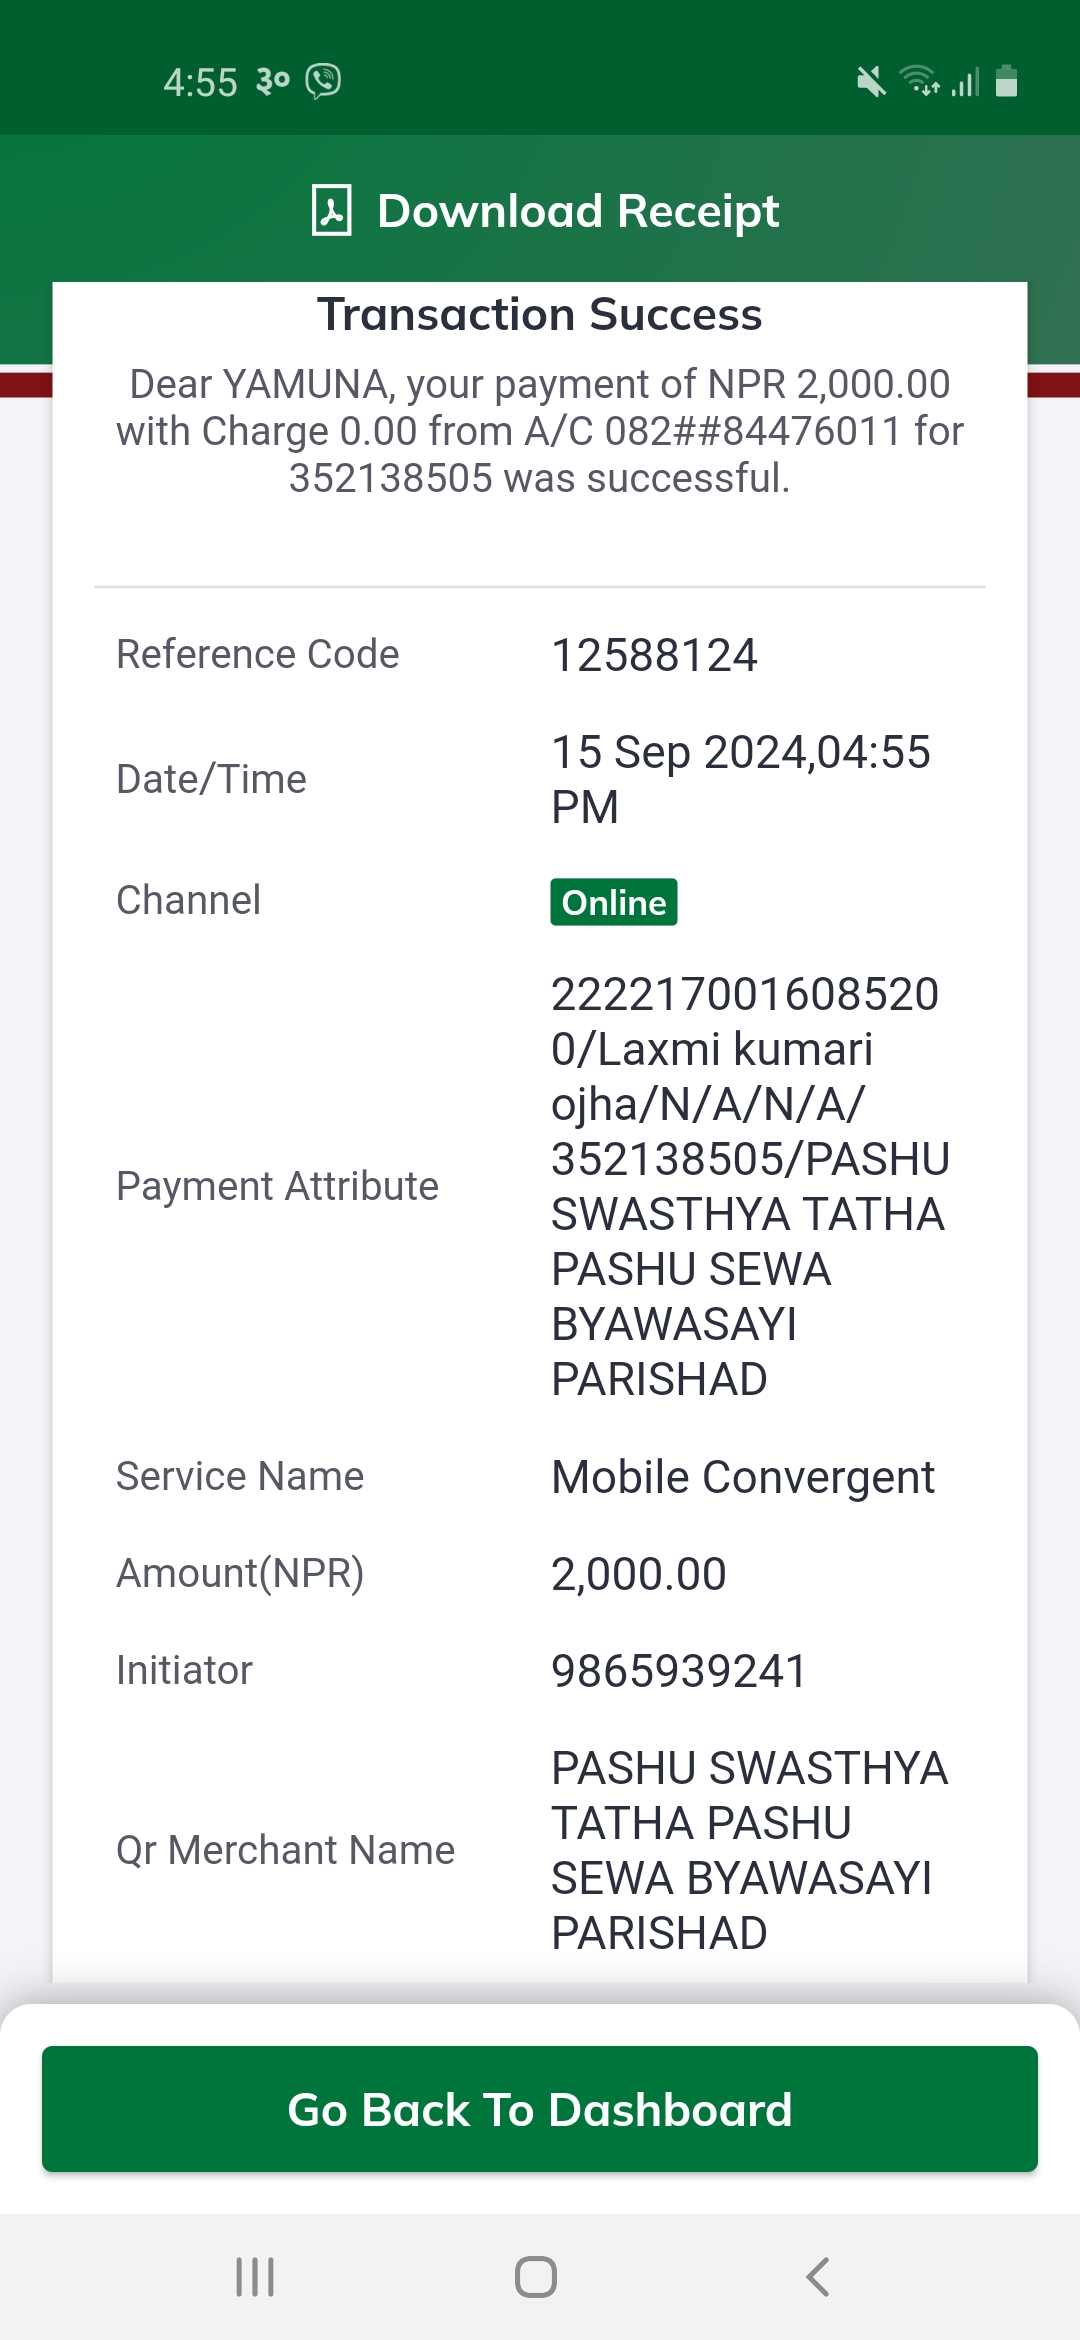Screen dimensions: 1080x2340
Task: Tap the Android home button
Action: 536,2277
